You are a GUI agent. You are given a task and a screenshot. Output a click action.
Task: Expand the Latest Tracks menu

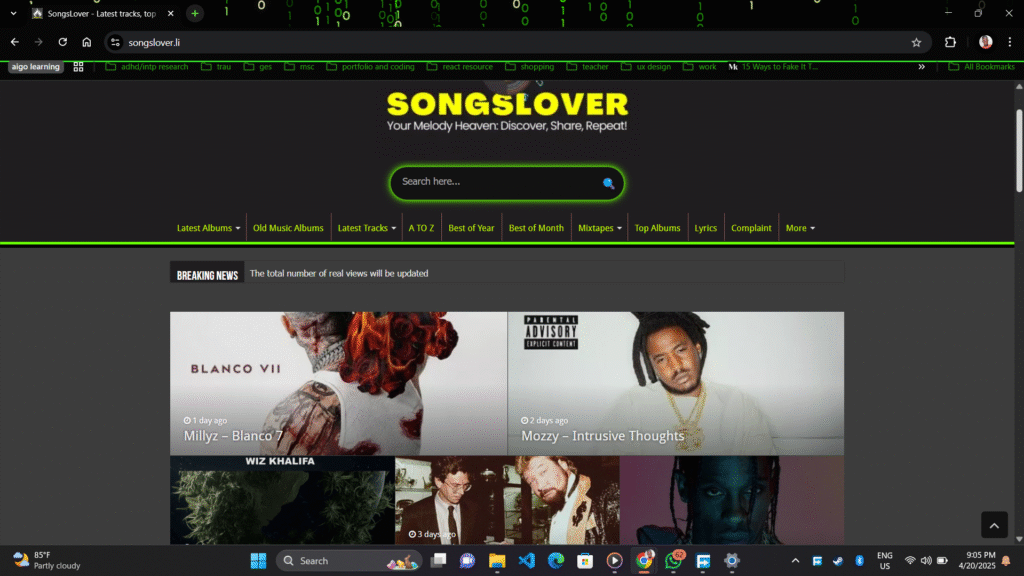[x=366, y=228]
